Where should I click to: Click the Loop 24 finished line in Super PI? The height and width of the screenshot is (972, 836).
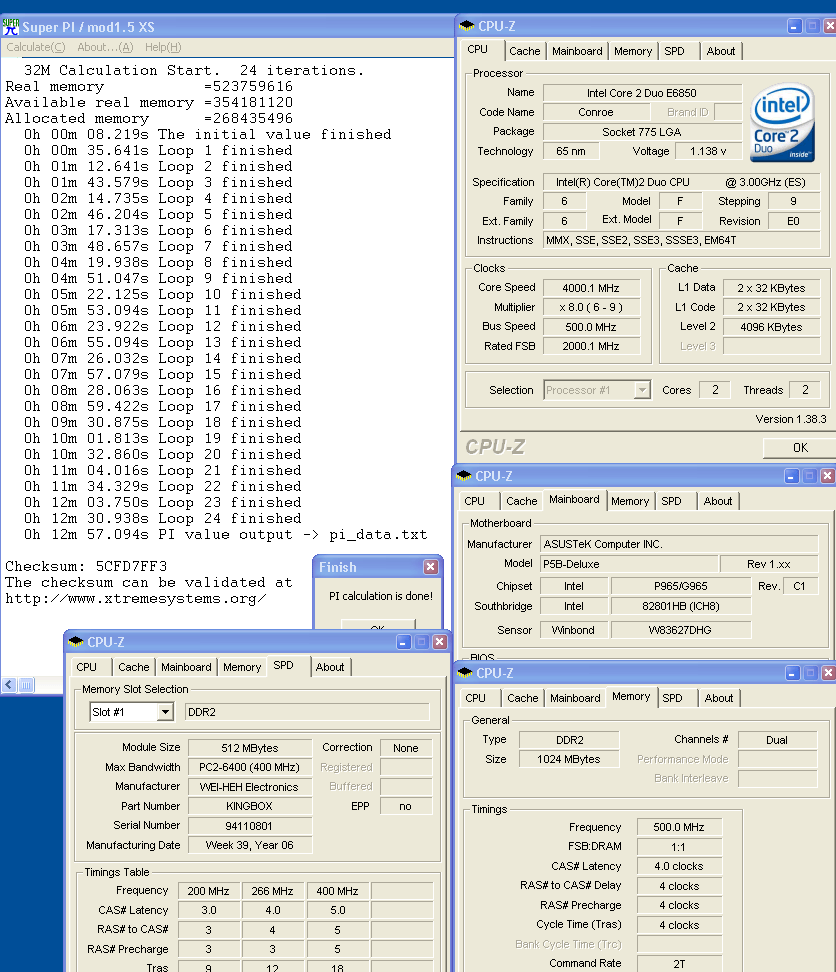(x=162, y=519)
